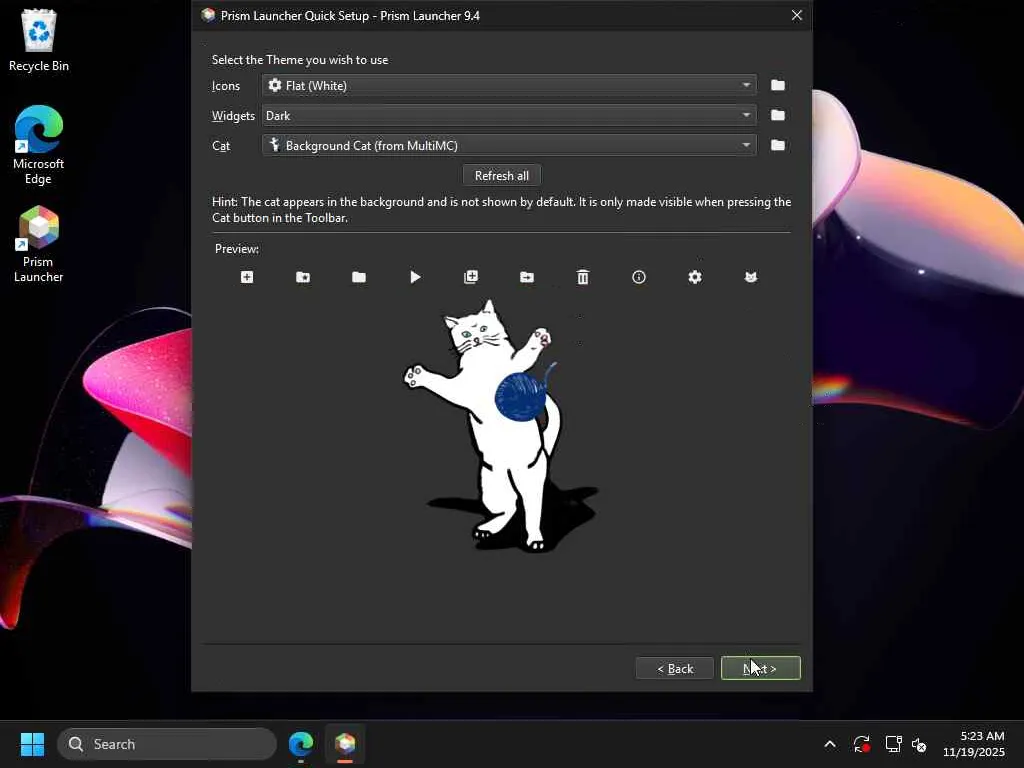The height and width of the screenshot is (768, 1024).
Task: Click the Prism Launcher taskbar icon
Action: click(x=345, y=744)
